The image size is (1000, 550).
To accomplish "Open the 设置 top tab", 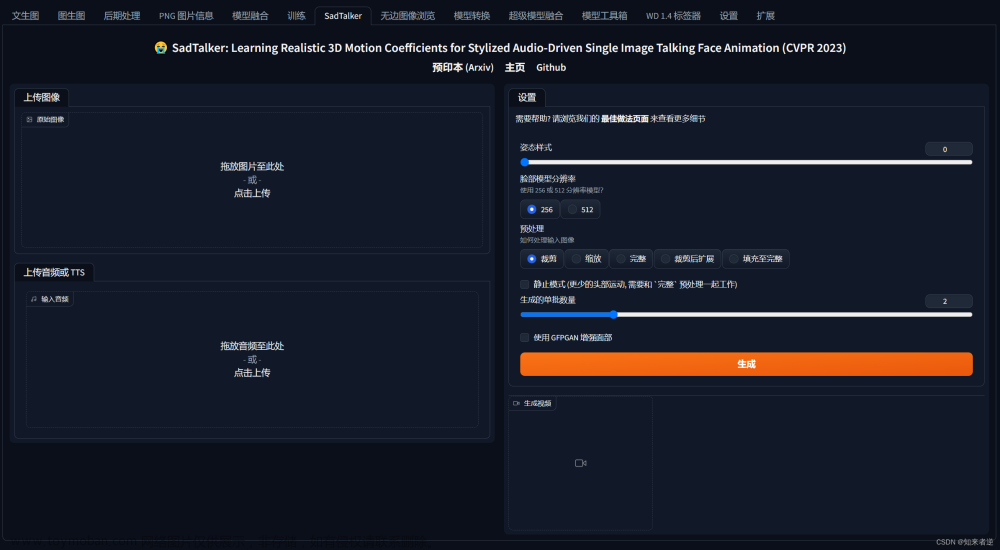I will coord(728,15).
